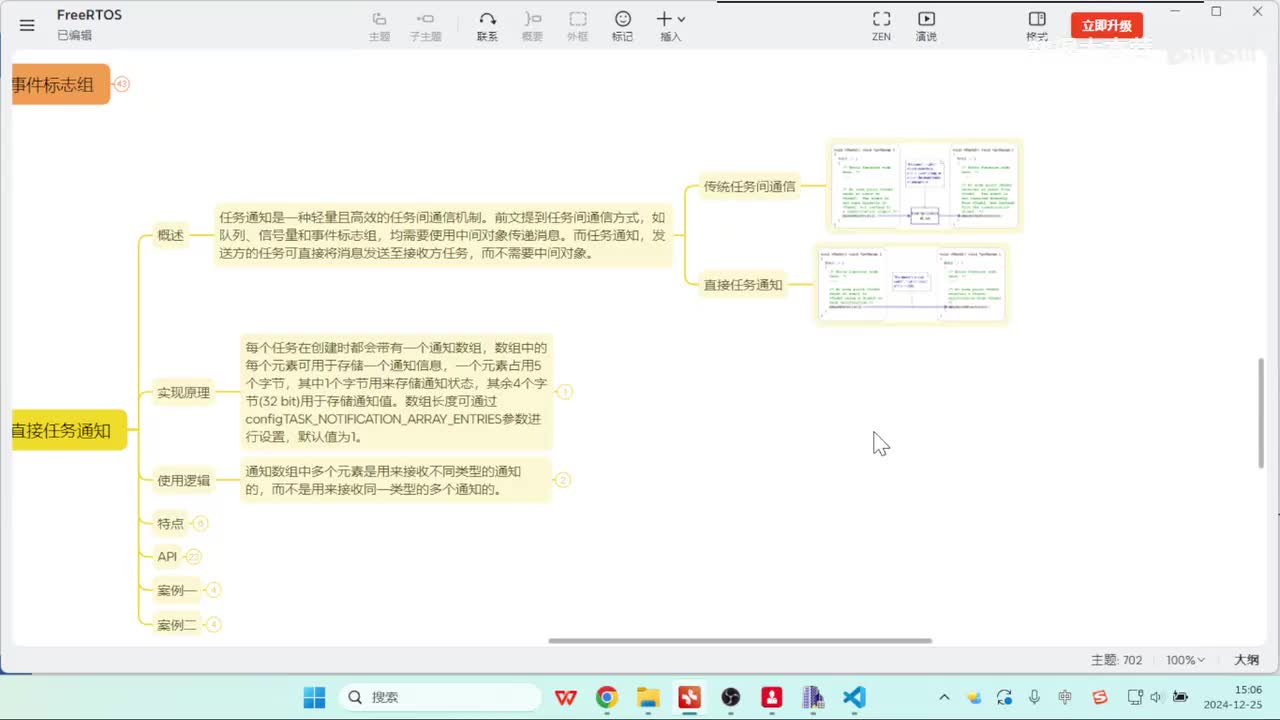Select the API subtopic
This screenshot has height=720, width=1280.
pos(167,556)
